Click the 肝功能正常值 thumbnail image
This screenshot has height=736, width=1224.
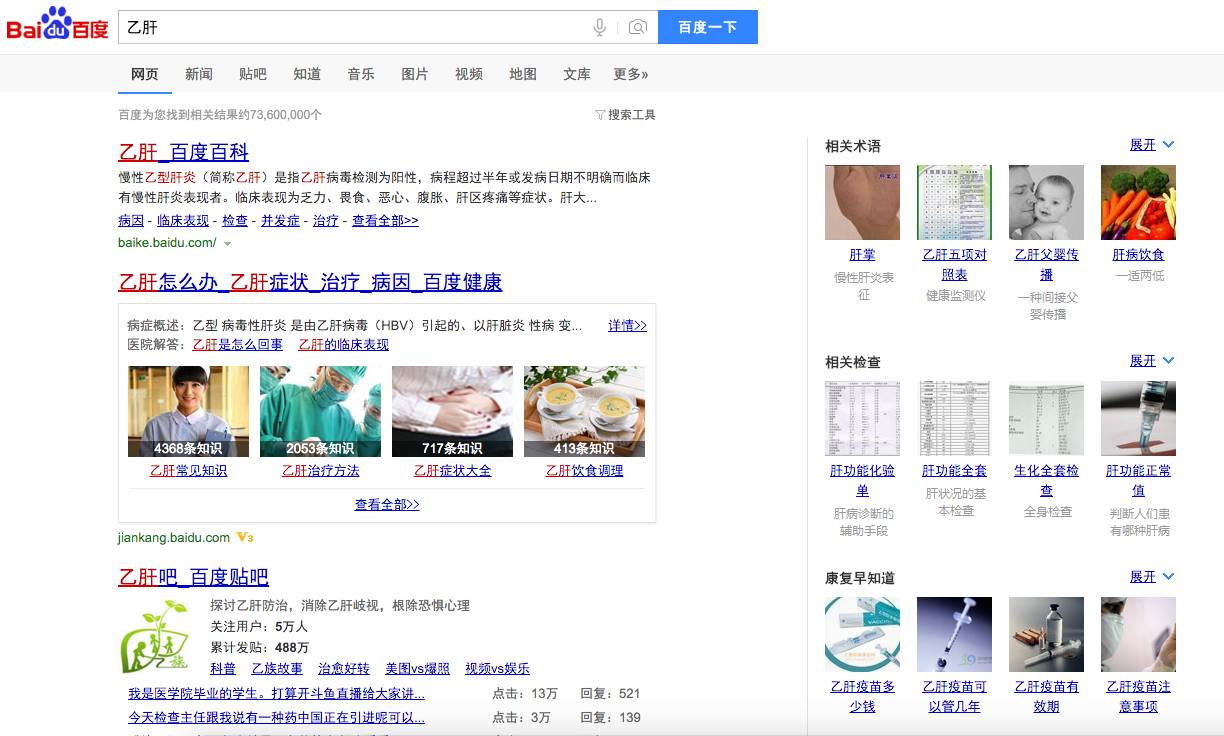(1138, 418)
